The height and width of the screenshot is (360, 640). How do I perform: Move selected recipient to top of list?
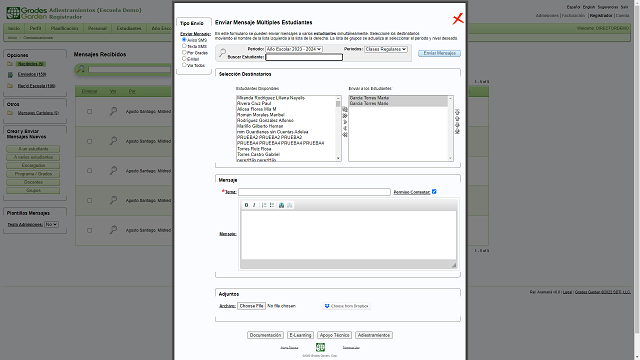point(457,112)
